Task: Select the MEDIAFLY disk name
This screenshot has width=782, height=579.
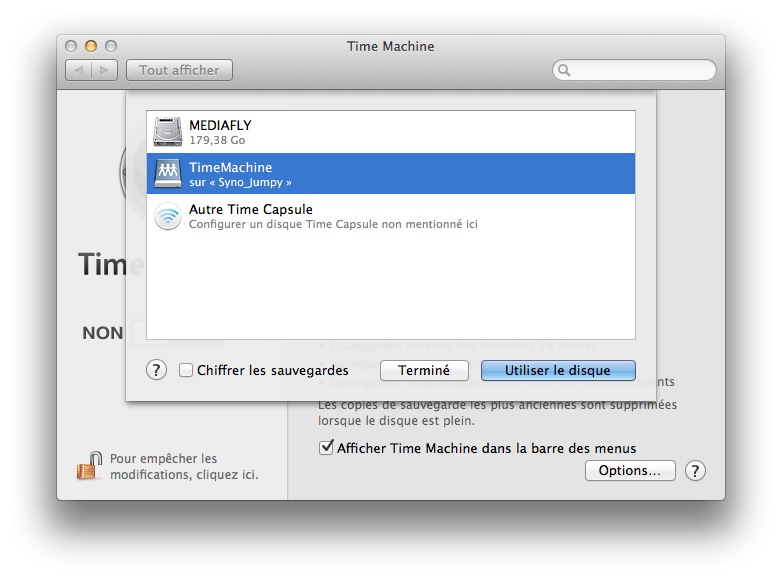Action: 220,125
